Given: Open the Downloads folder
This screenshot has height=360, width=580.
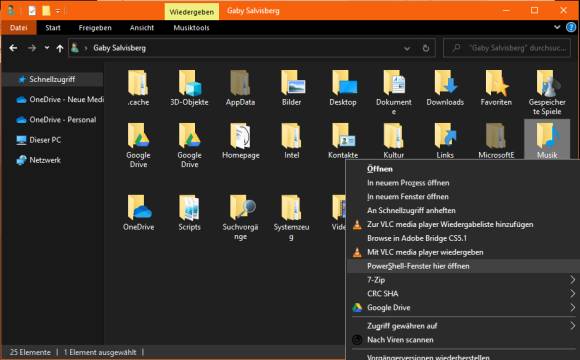Looking at the screenshot, I should 445,88.
